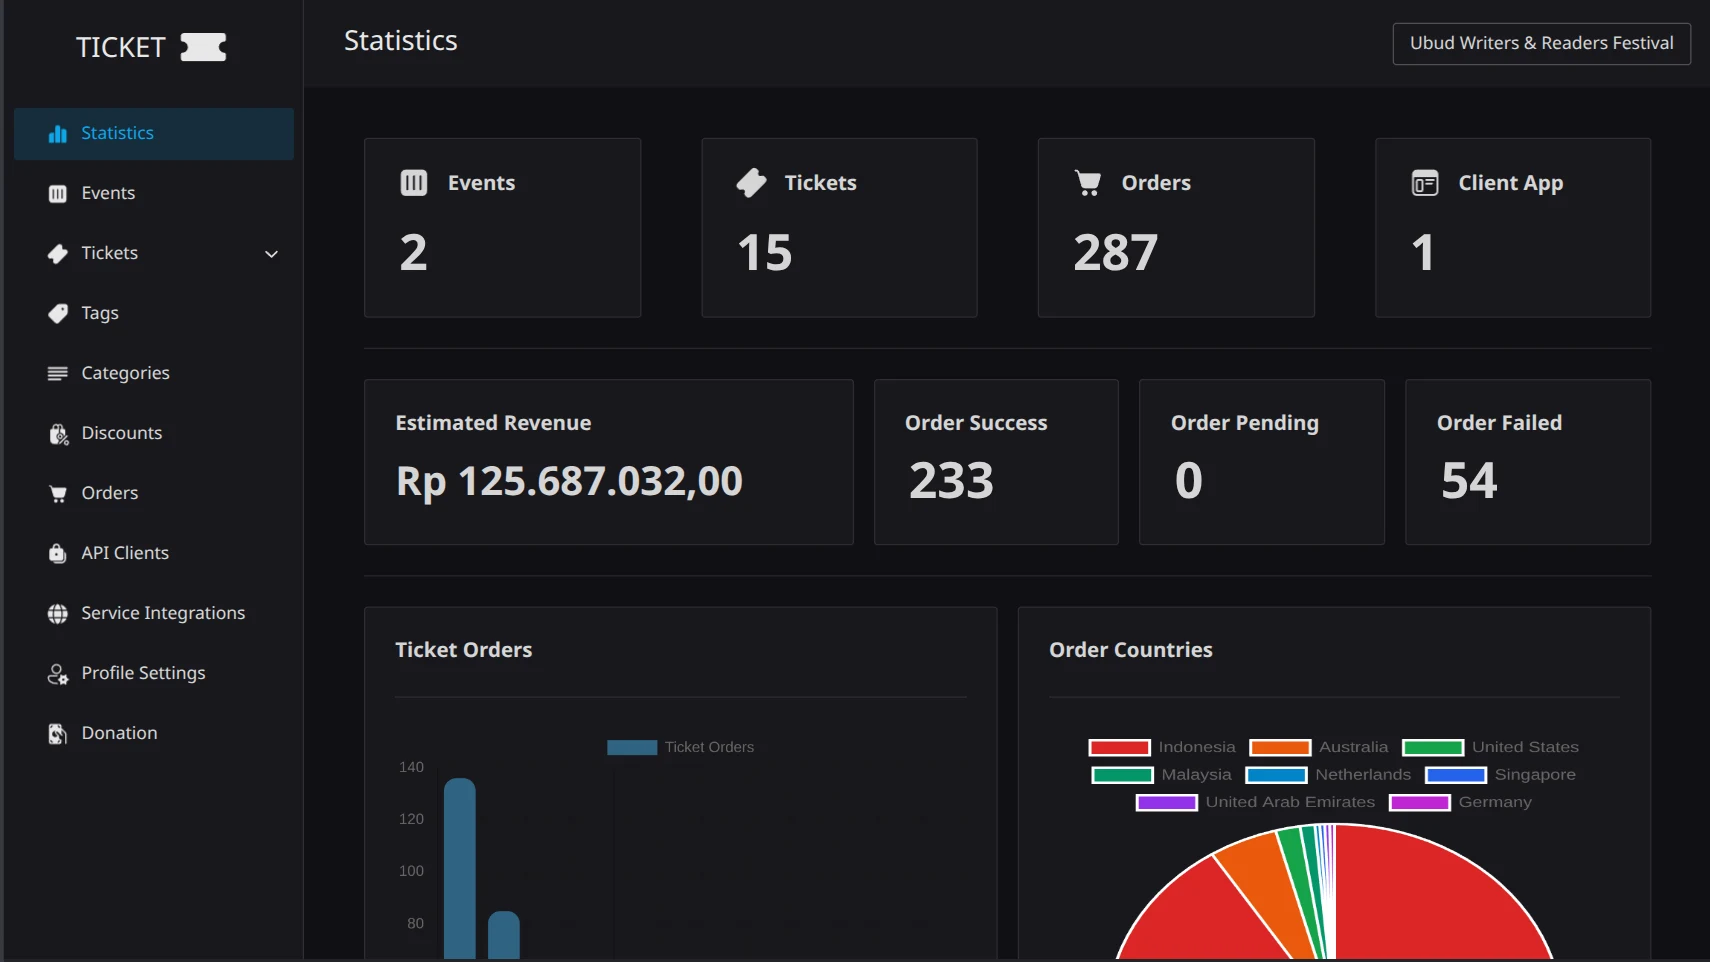Click the Donation icon in sidebar

point(58,734)
